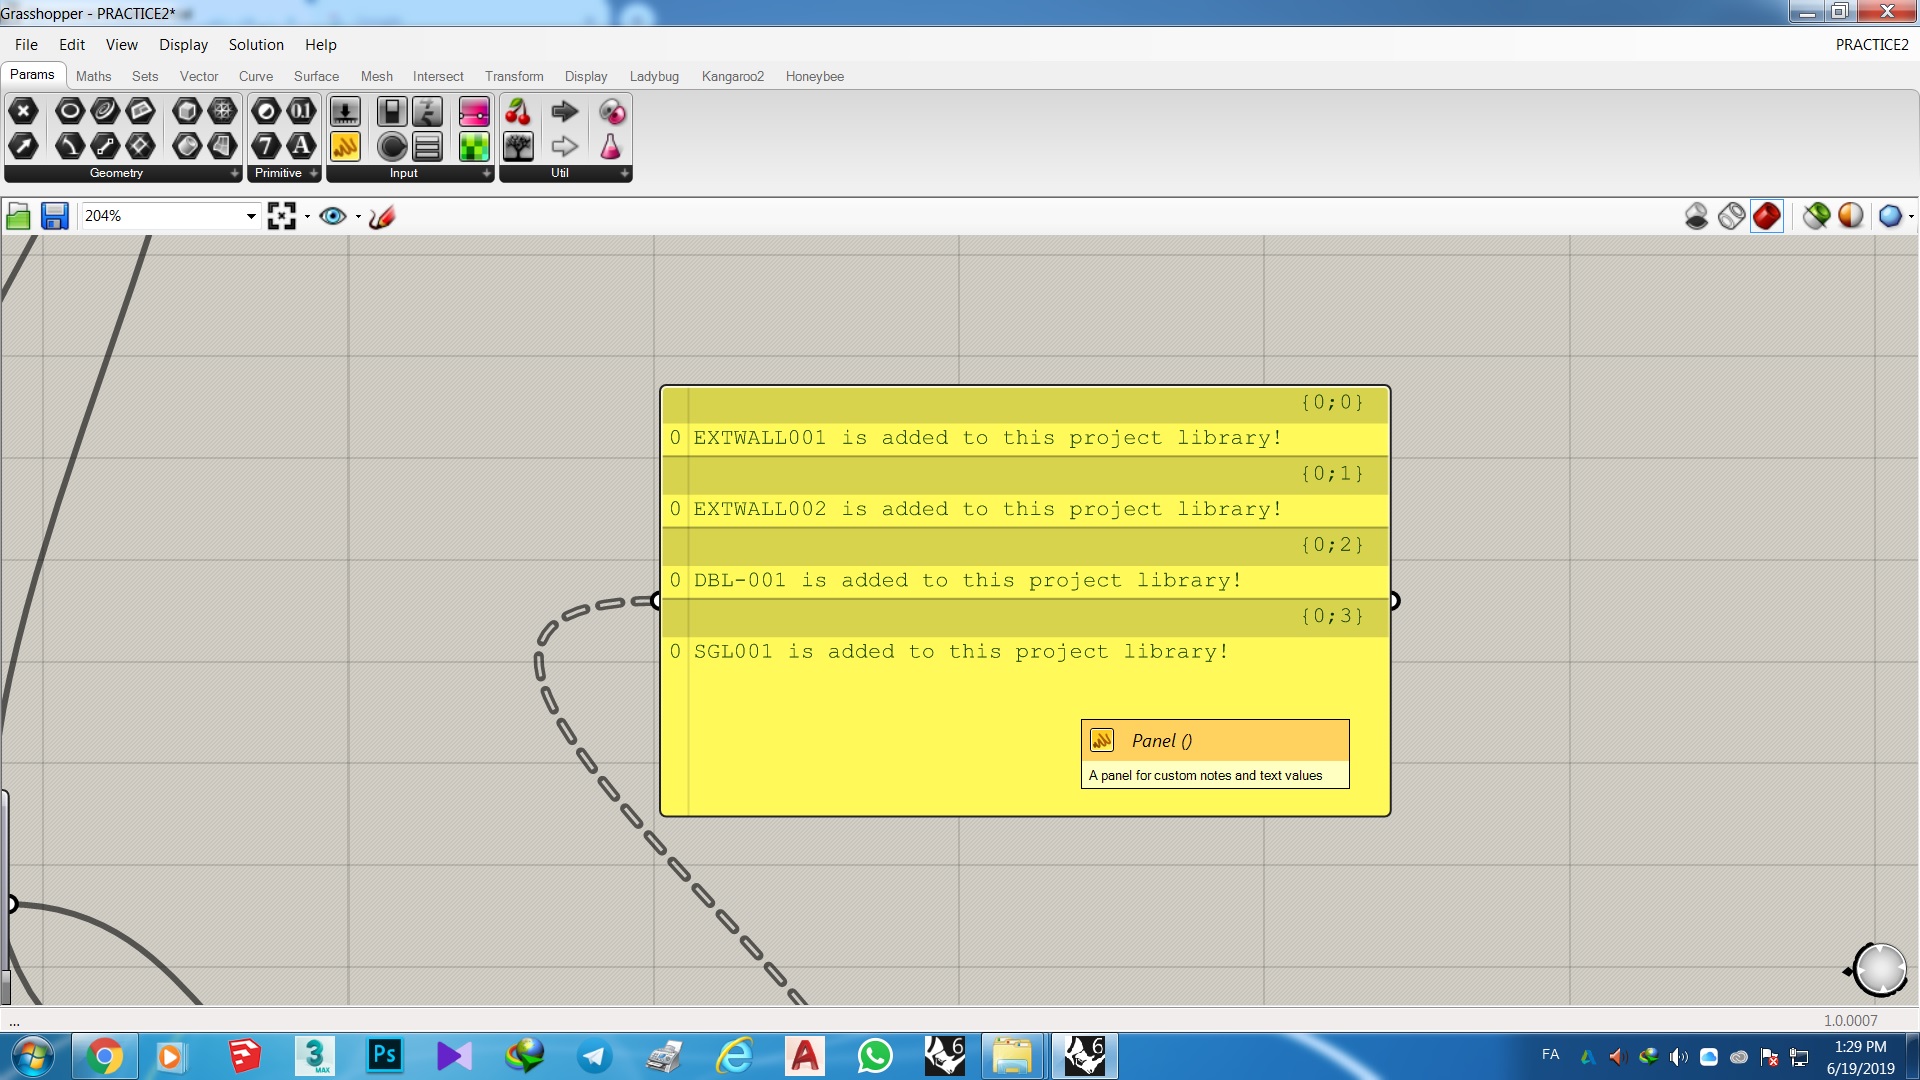The height and width of the screenshot is (1080, 1920).
Task: Expand the Input panel group
Action: click(x=487, y=173)
